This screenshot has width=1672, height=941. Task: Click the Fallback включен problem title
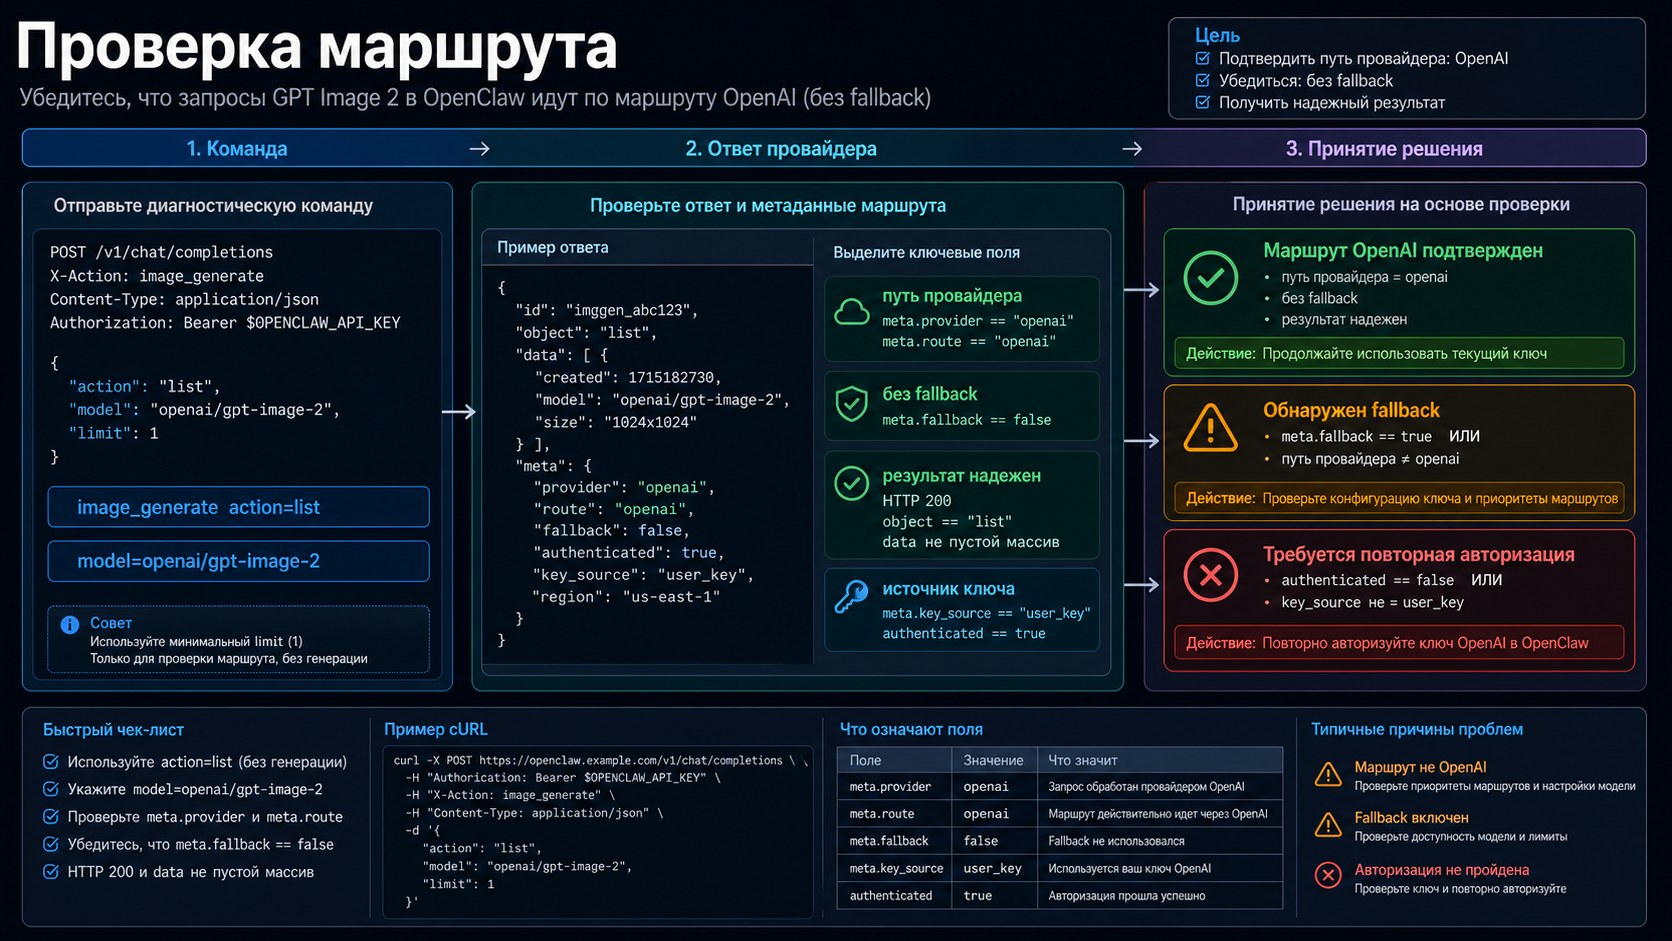pyautogui.click(x=1411, y=818)
